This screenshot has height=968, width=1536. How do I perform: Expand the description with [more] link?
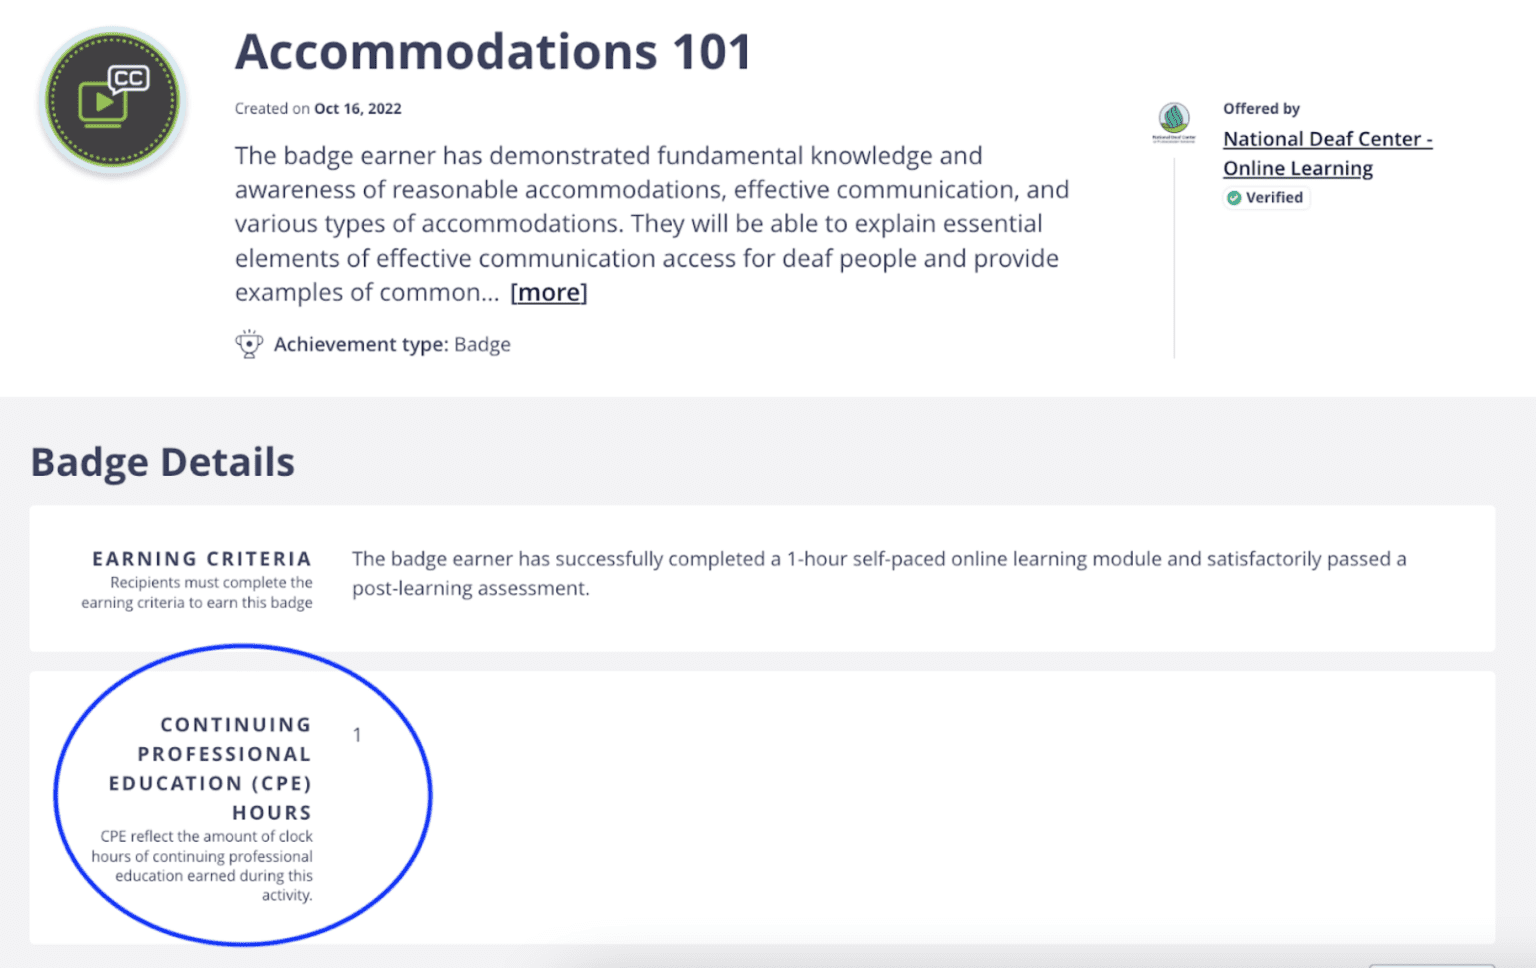[x=549, y=292]
